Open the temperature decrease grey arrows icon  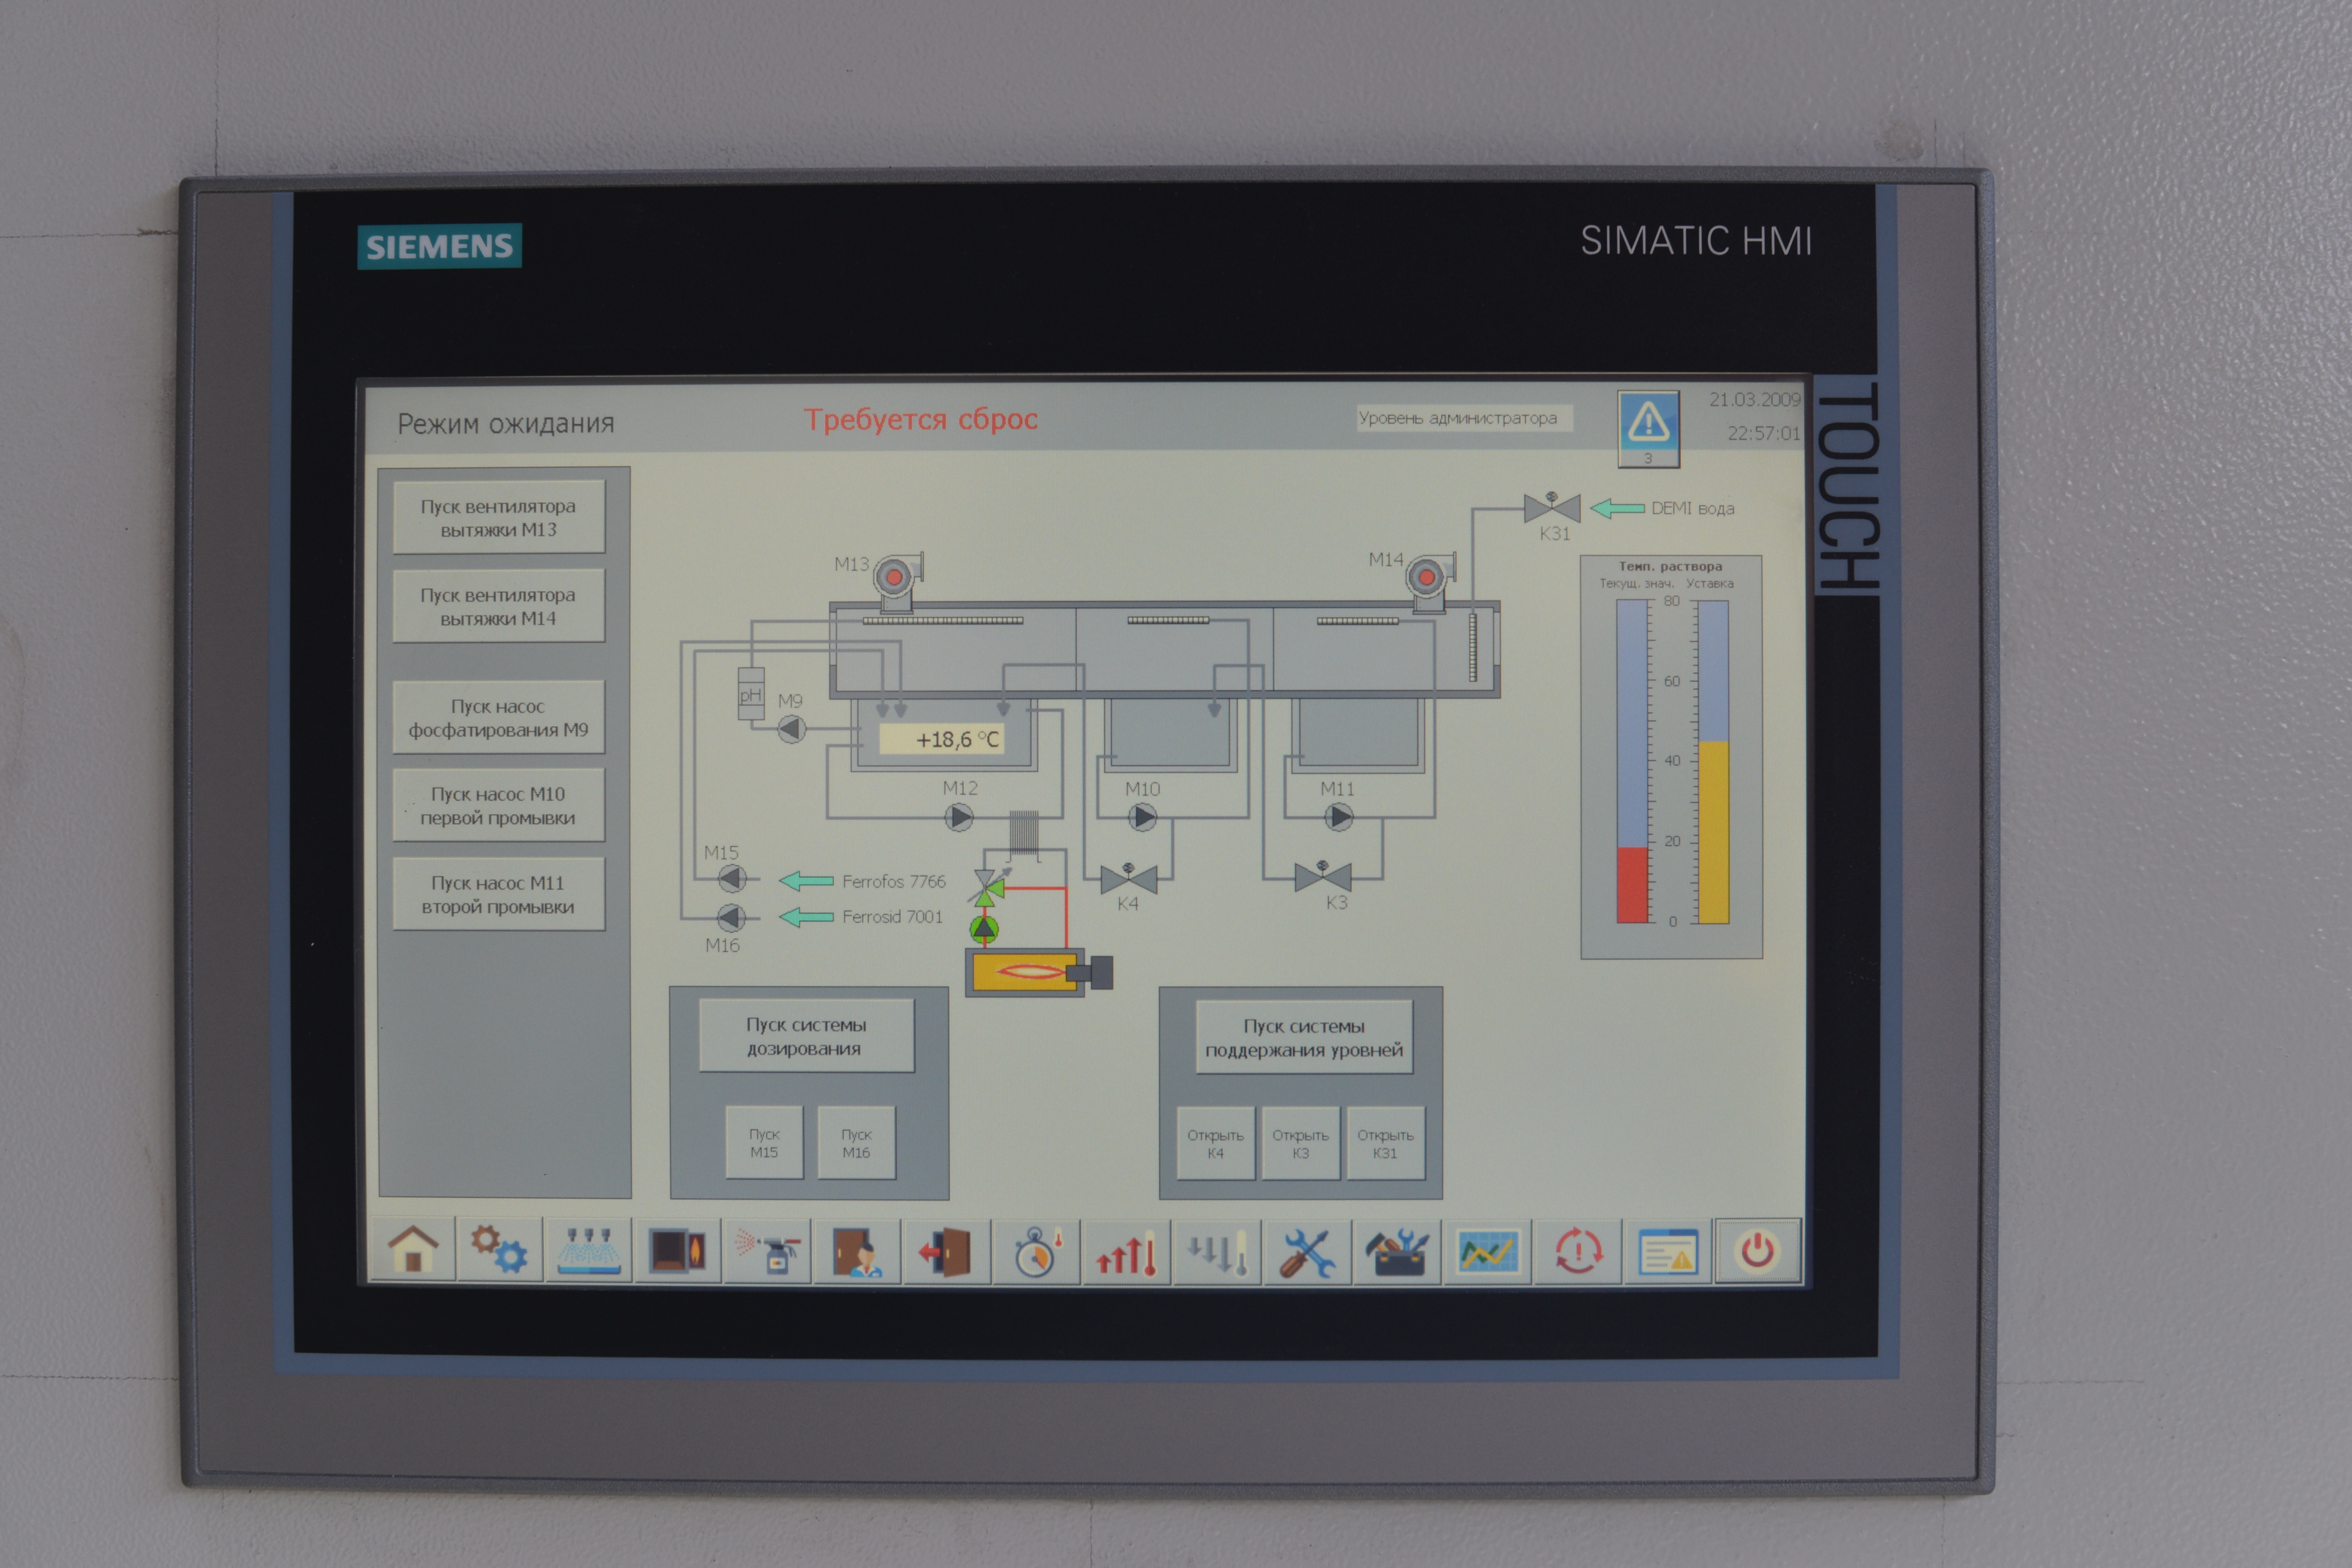click(1217, 1251)
